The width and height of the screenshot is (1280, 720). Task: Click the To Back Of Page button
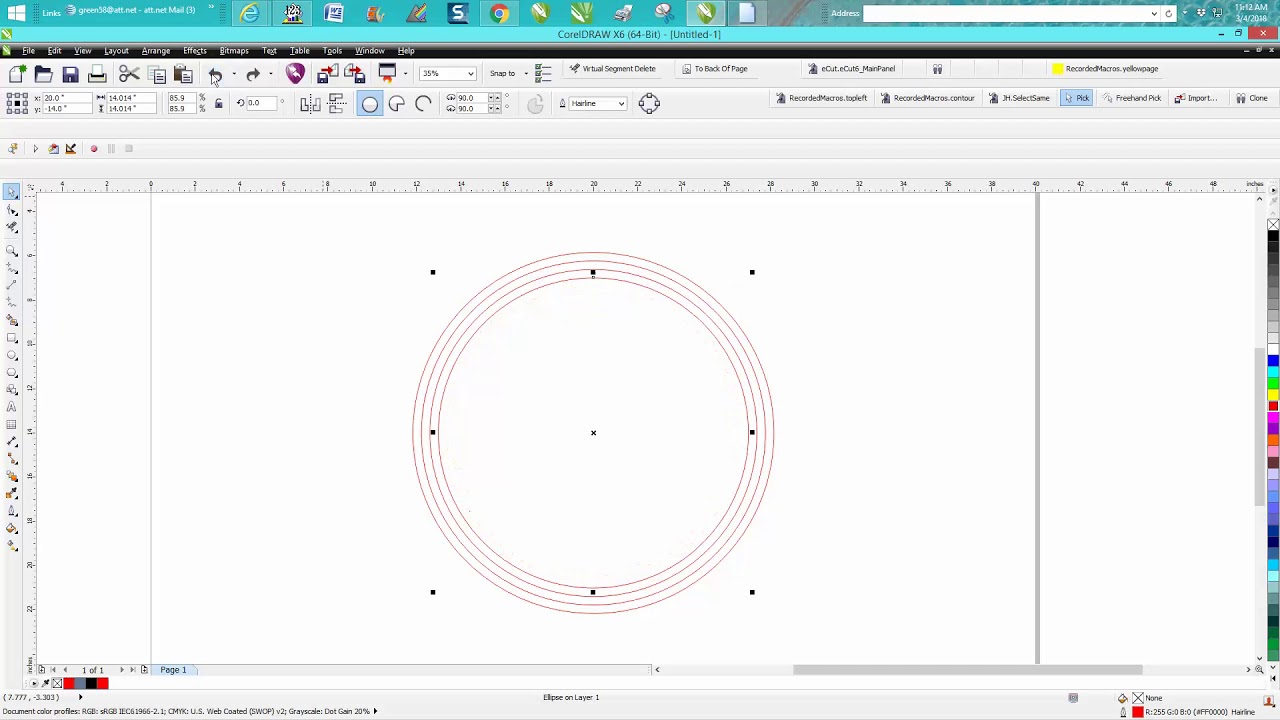(715, 69)
